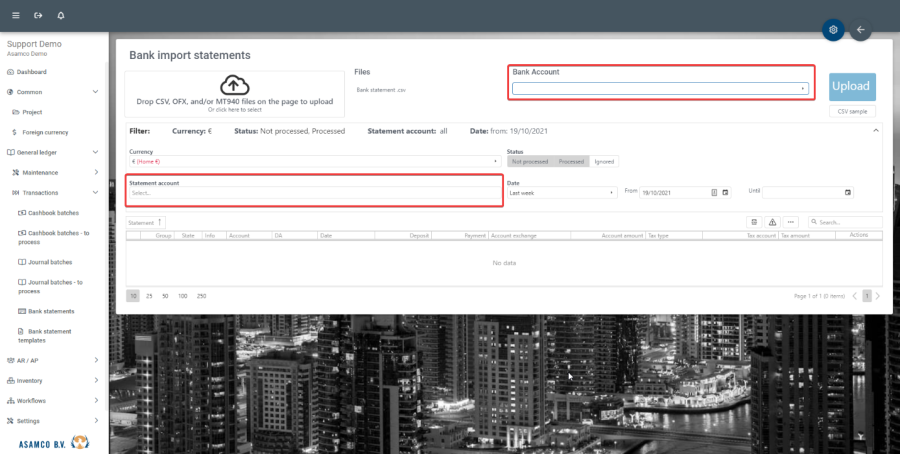
Task: Click the logout icon in top bar
Action: coord(38,16)
